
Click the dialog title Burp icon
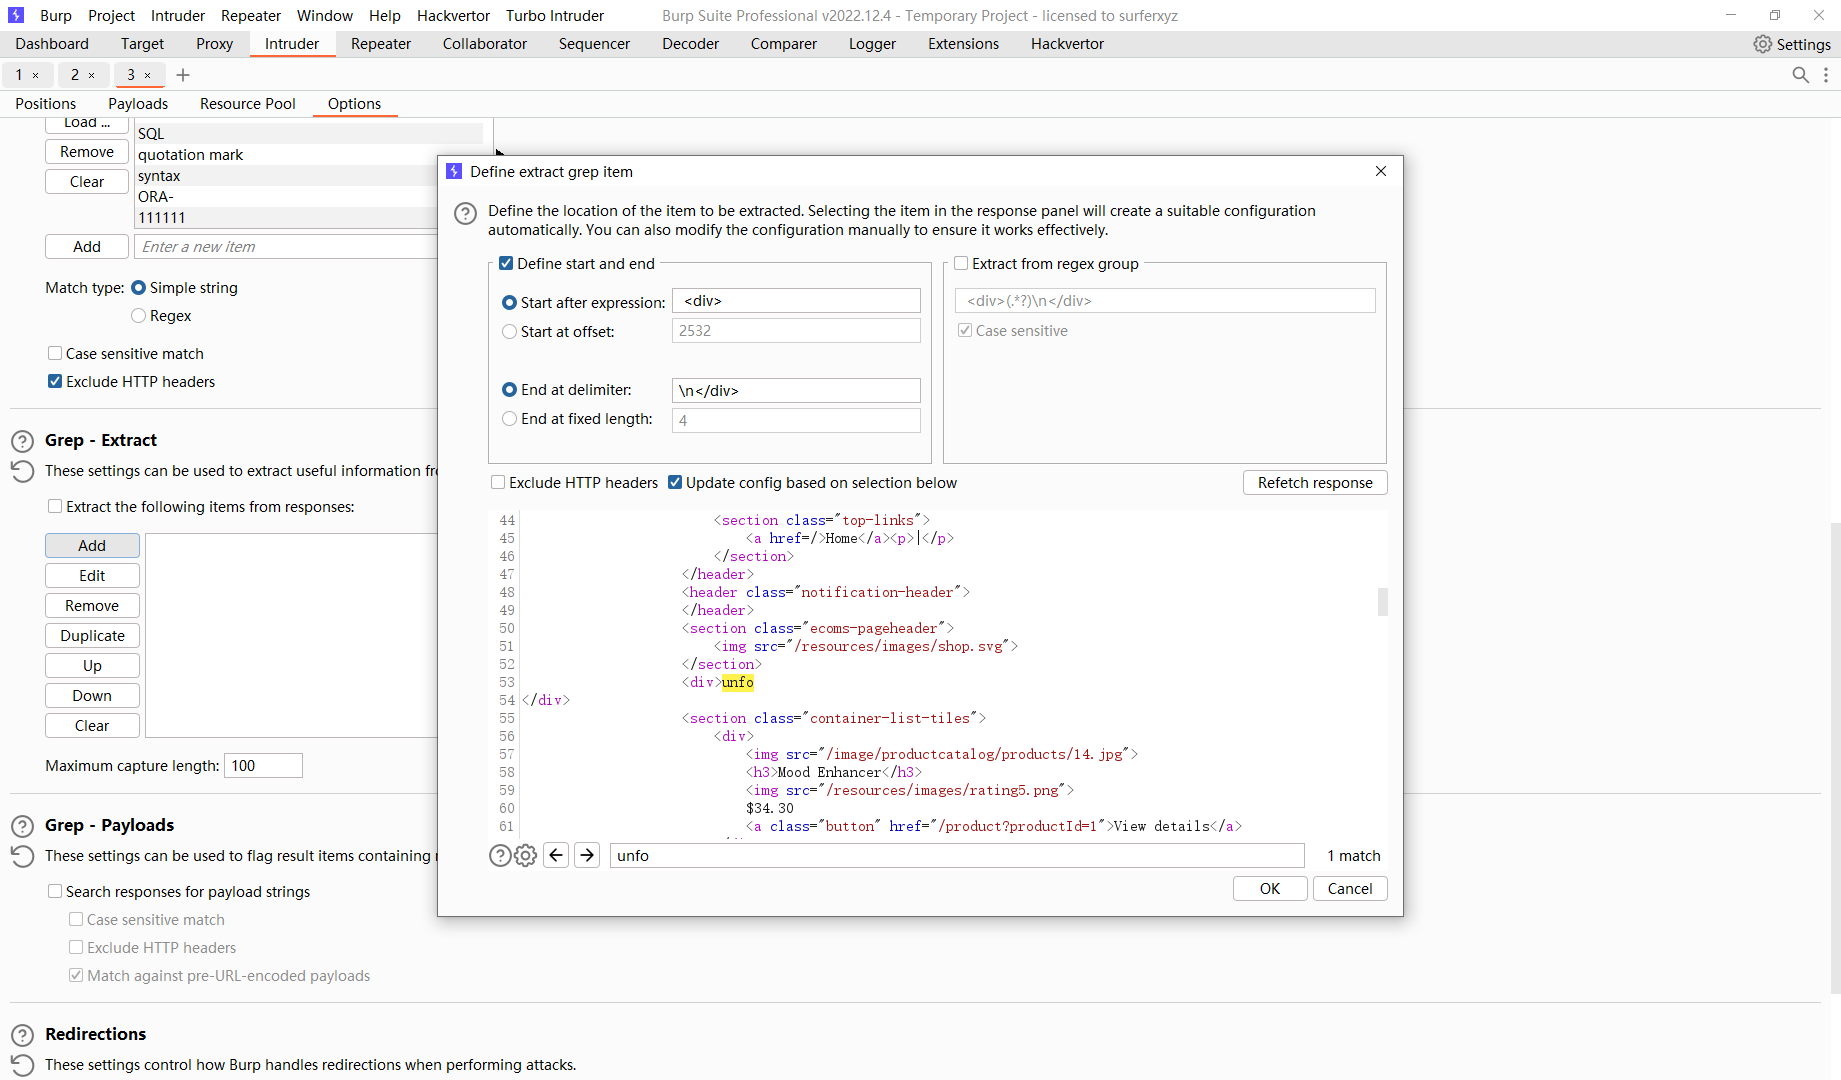[454, 171]
